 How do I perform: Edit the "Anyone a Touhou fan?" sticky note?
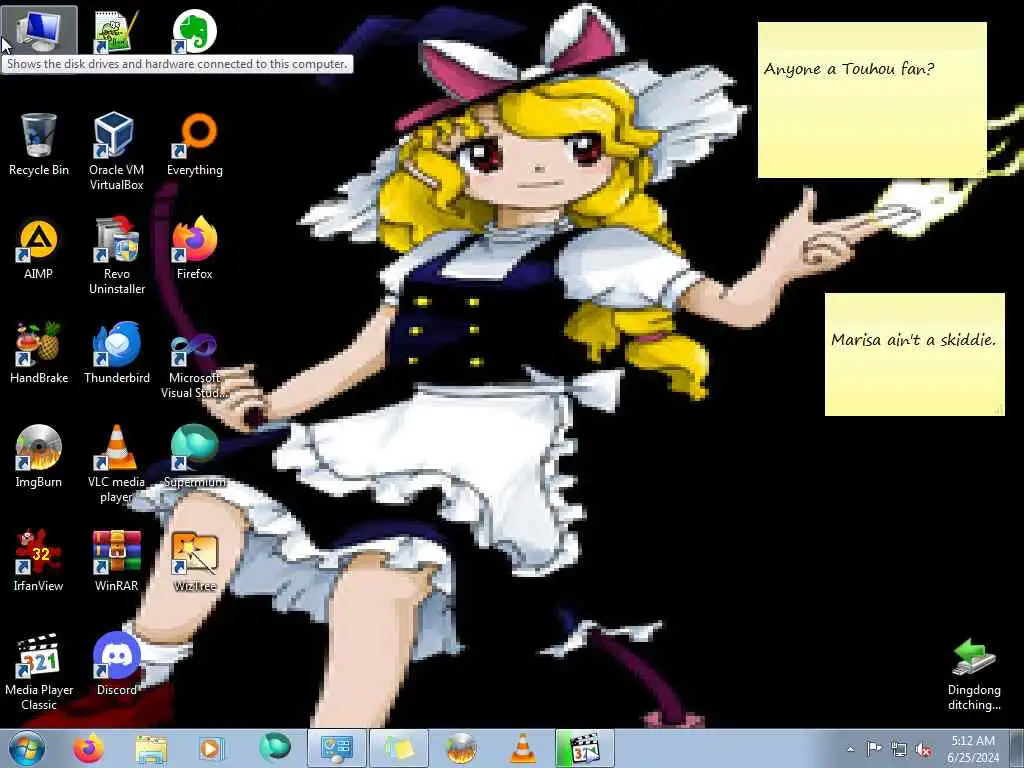(872, 100)
